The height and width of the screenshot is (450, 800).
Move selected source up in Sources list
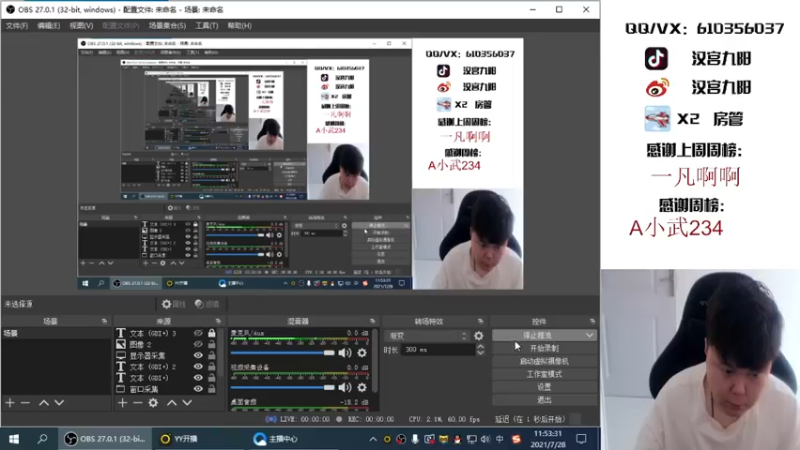coord(172,403)
